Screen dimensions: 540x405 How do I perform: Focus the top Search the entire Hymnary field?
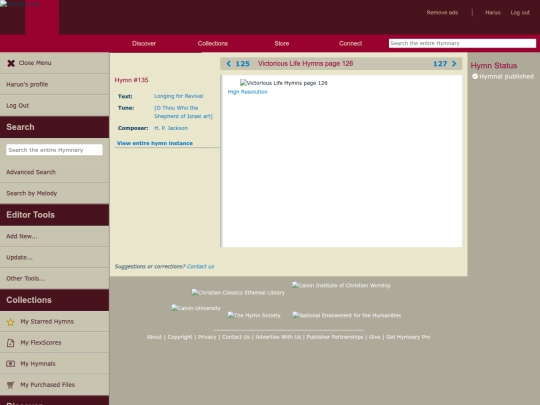pos(462,43)
